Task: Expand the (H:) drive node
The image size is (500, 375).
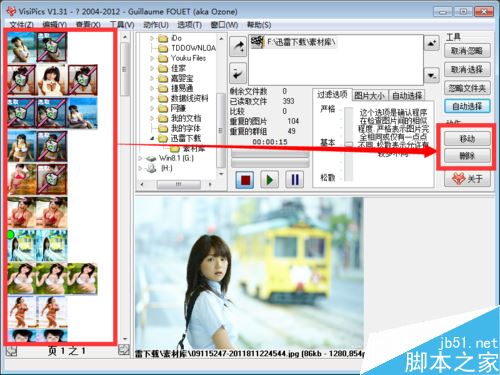Action: pyautogui.click(x=140, y=168)
